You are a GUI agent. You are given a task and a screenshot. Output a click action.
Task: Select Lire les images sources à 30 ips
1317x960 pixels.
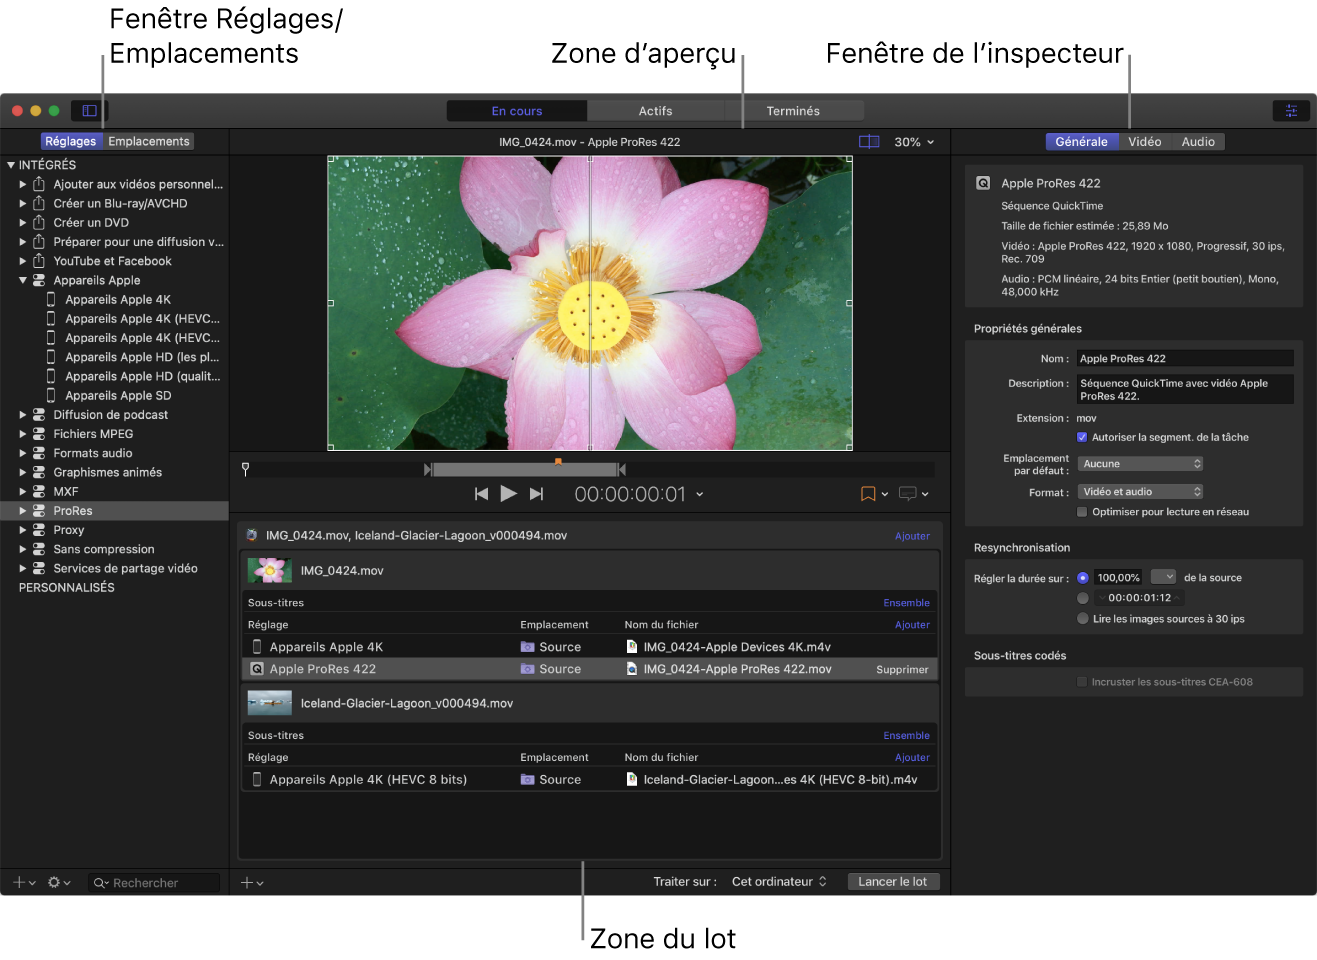1083,619
